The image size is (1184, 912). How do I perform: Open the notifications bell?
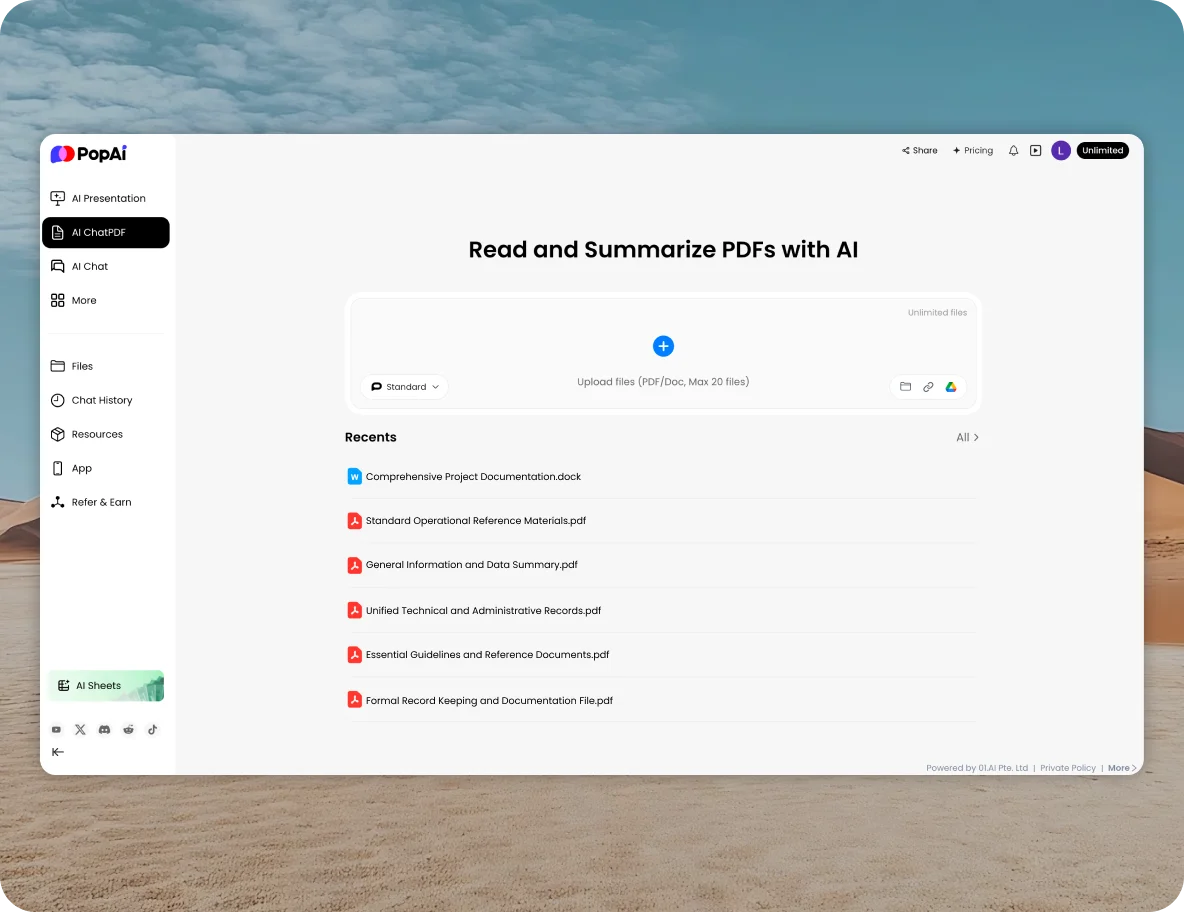(x=1013, y=150)
